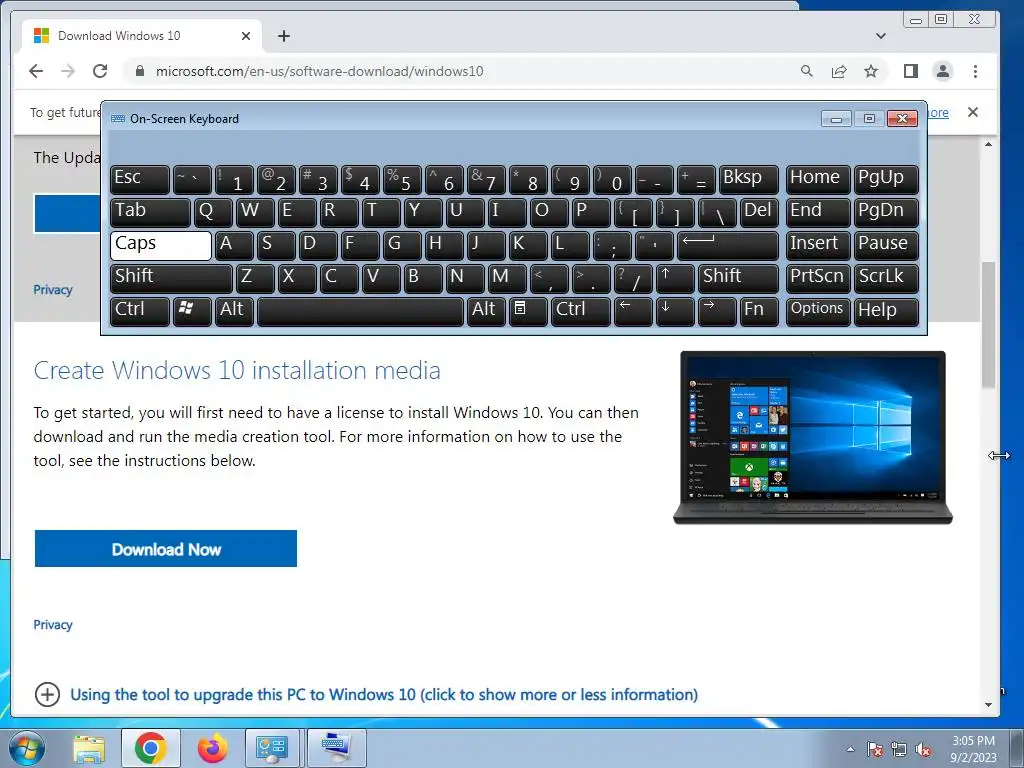Toggle the Caps key on On-Screen Keyboard
Viewport: 1024px width, 768px height.
click(x=161, y=246)
